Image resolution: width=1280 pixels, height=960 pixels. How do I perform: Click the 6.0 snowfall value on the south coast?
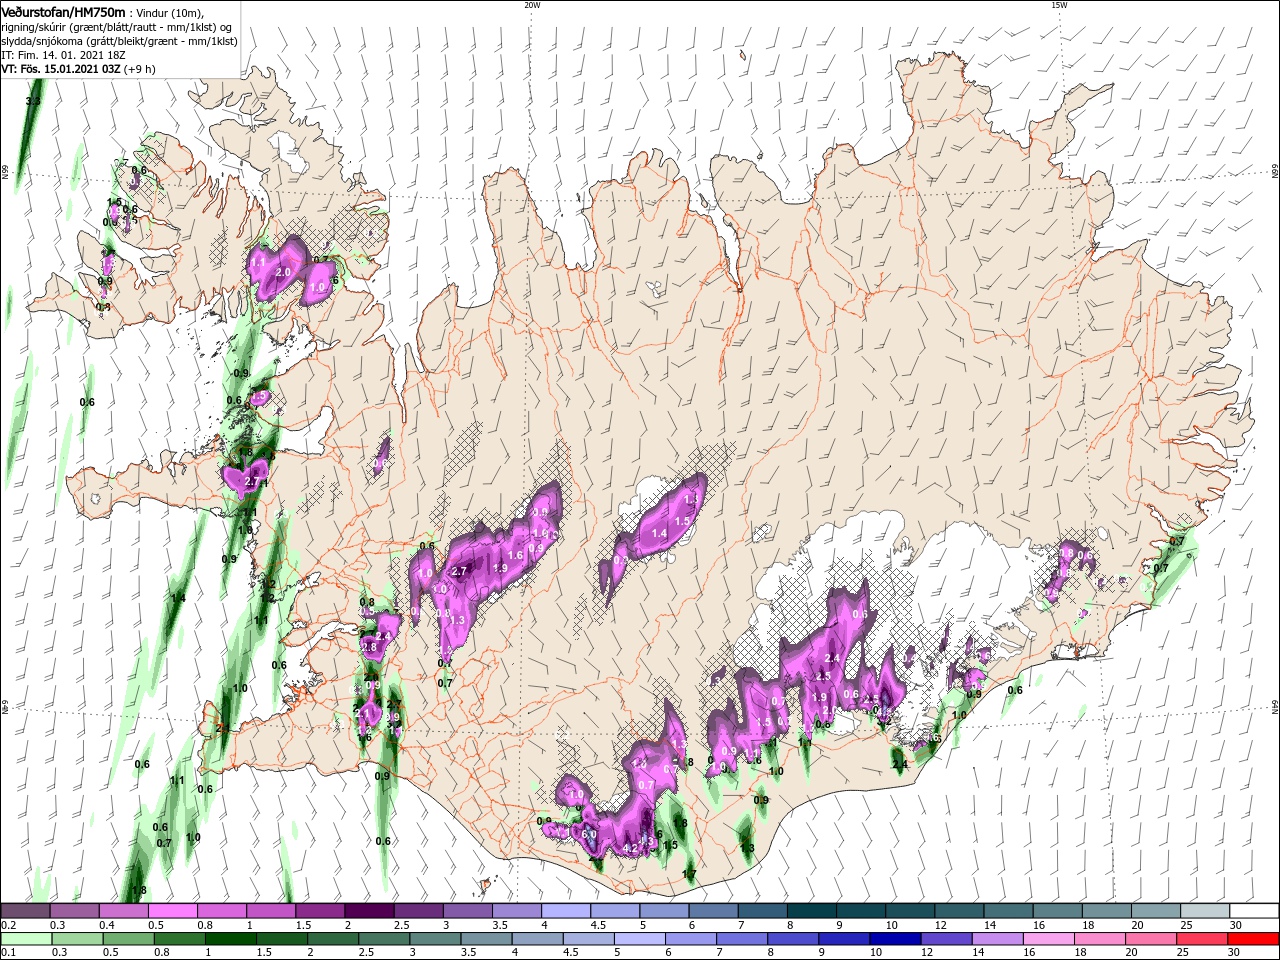tap(590, 835)
